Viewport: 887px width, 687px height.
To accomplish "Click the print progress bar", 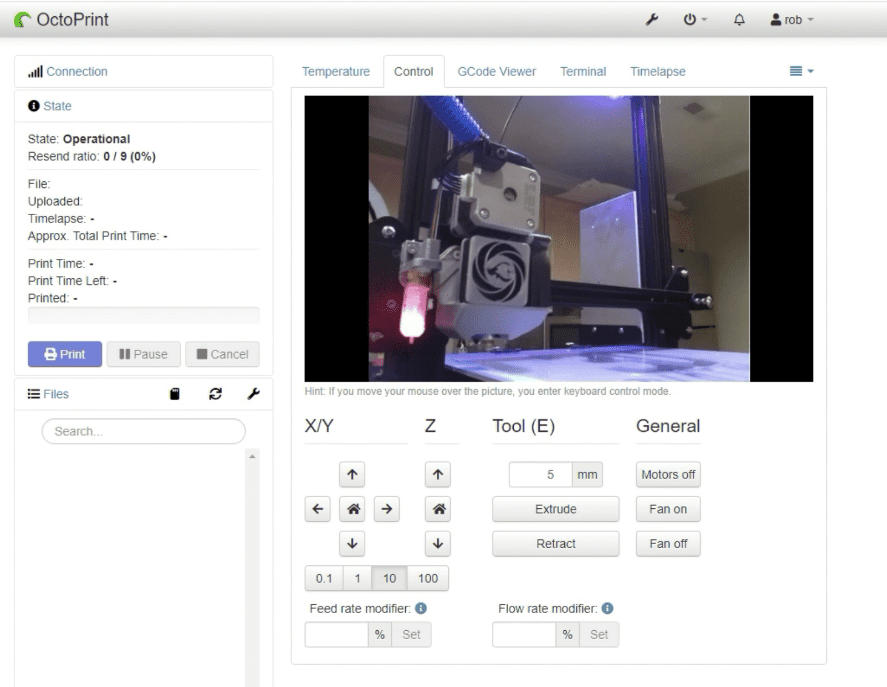I will pyautogui.click(x=144, y=315).
